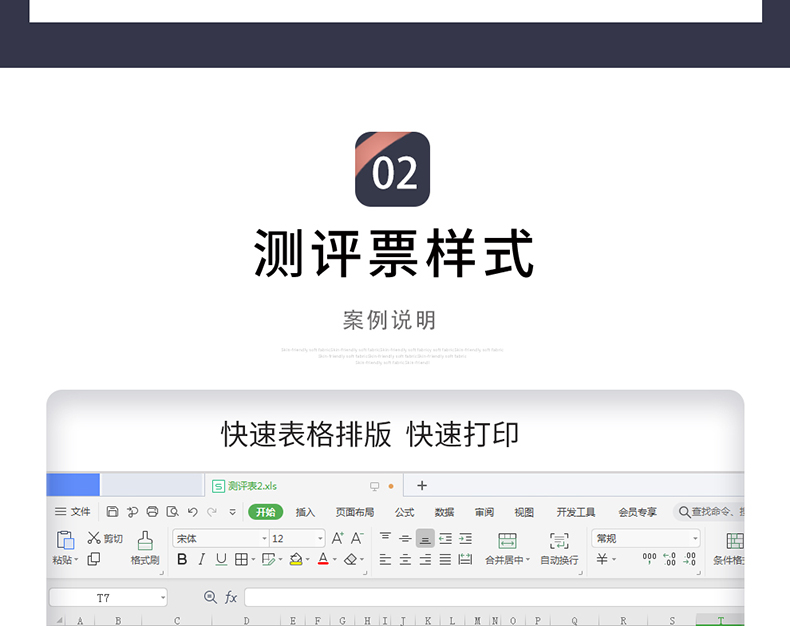Expand the 常规 number format dropdown

click(x=695, y=538)
